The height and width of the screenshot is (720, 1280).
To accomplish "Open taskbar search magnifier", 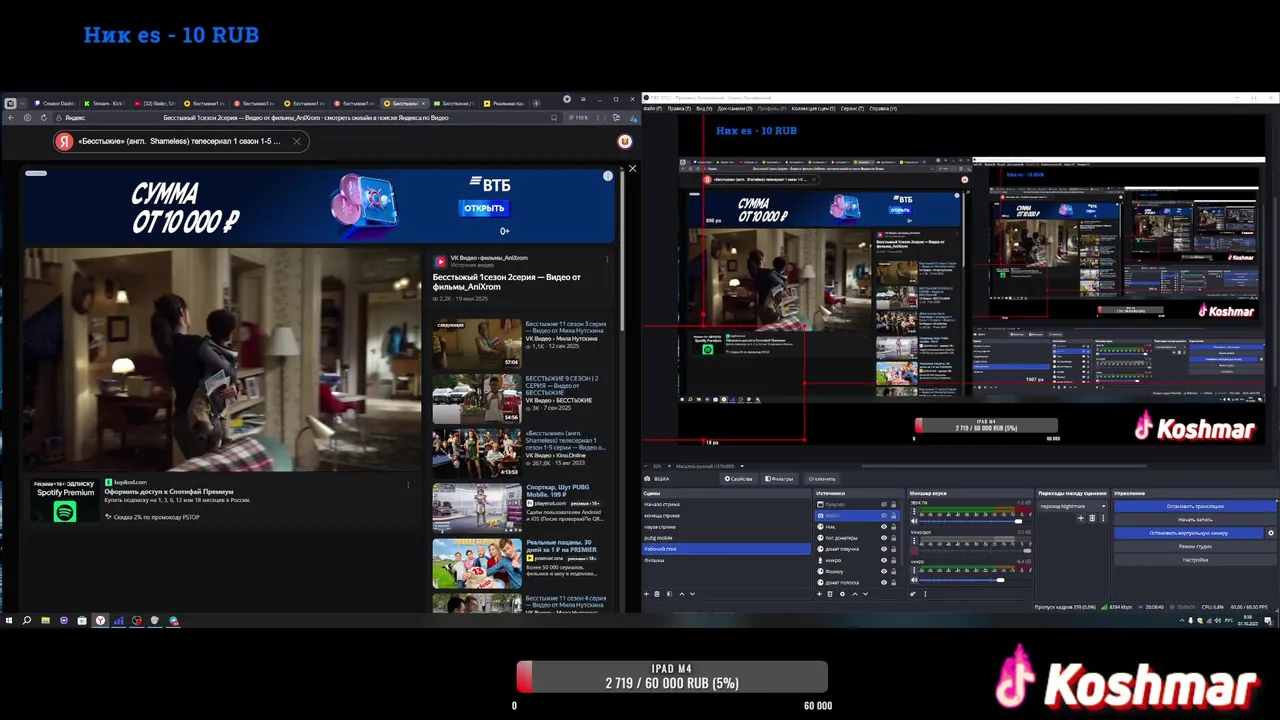I will coord(27,620).
